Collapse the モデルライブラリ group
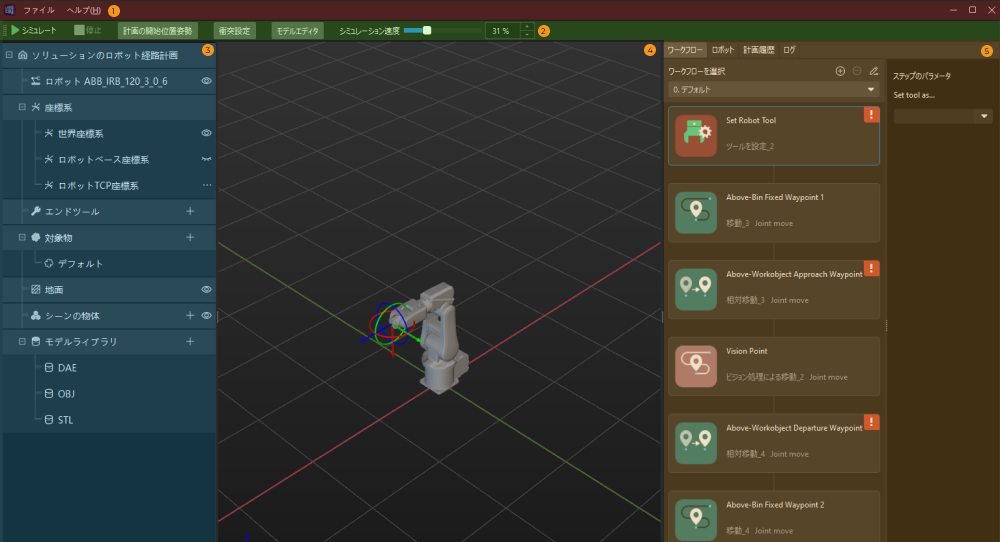 (x=22, y=342)
